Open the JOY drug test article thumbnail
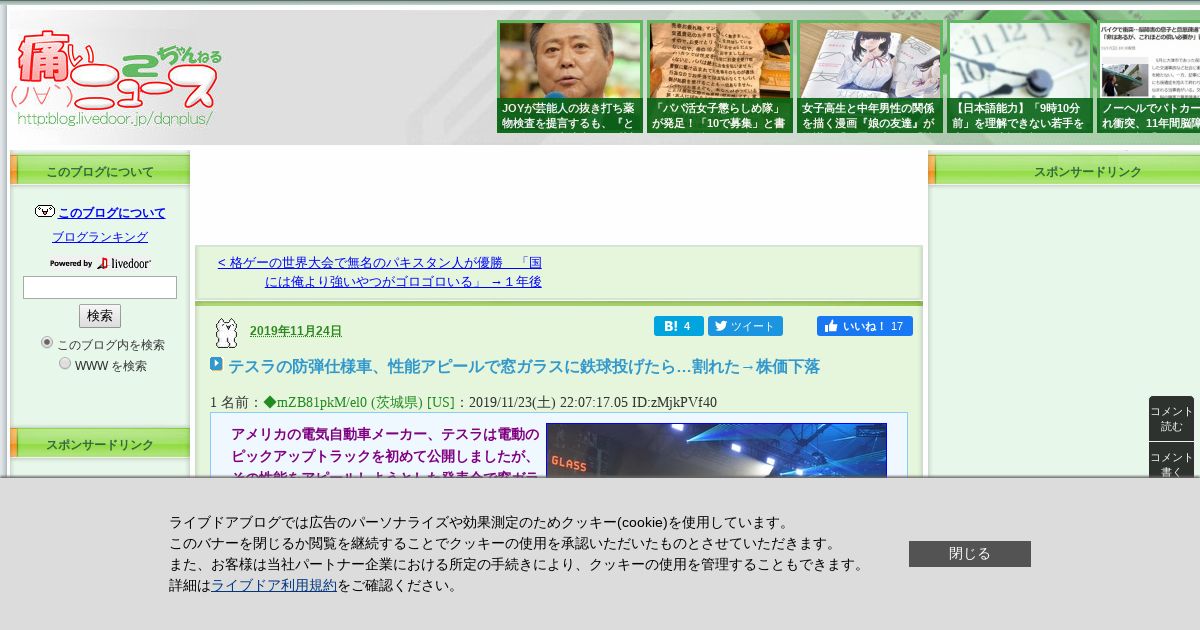The height and width of the screenshot is (630, 1200). point(569,77)
